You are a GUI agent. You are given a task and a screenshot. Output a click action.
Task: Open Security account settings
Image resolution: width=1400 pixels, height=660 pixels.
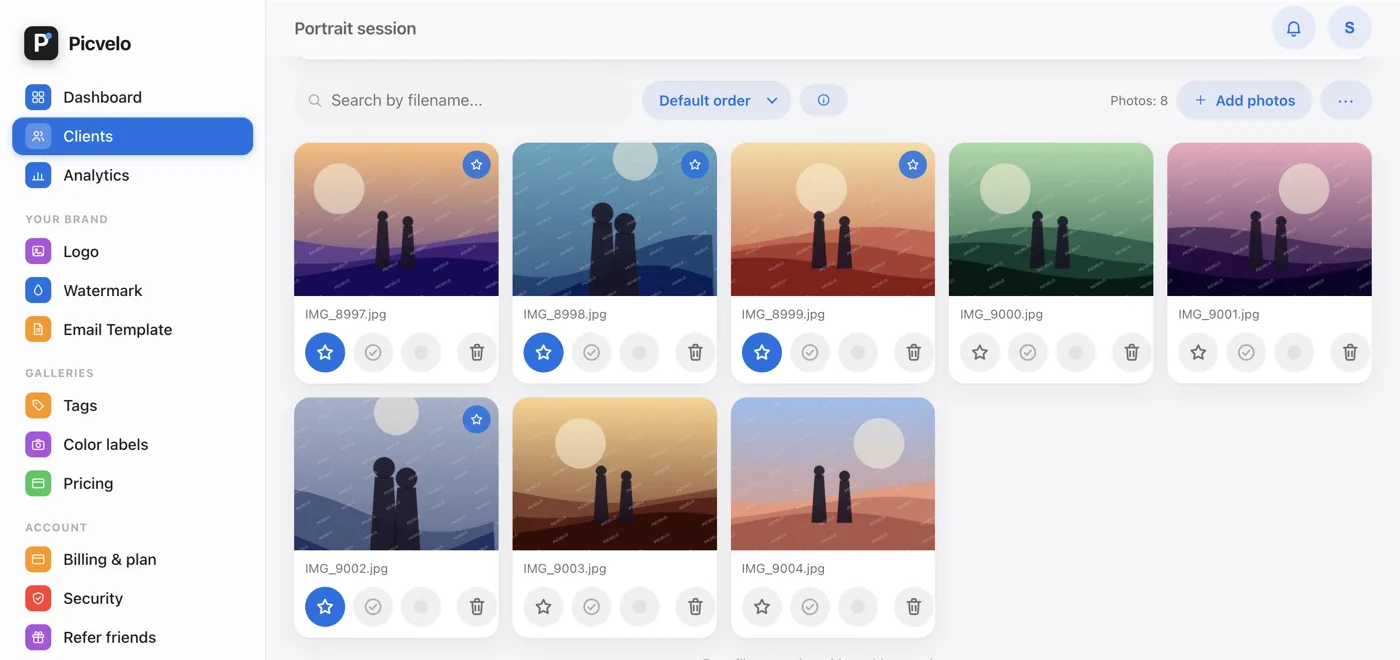132,598
